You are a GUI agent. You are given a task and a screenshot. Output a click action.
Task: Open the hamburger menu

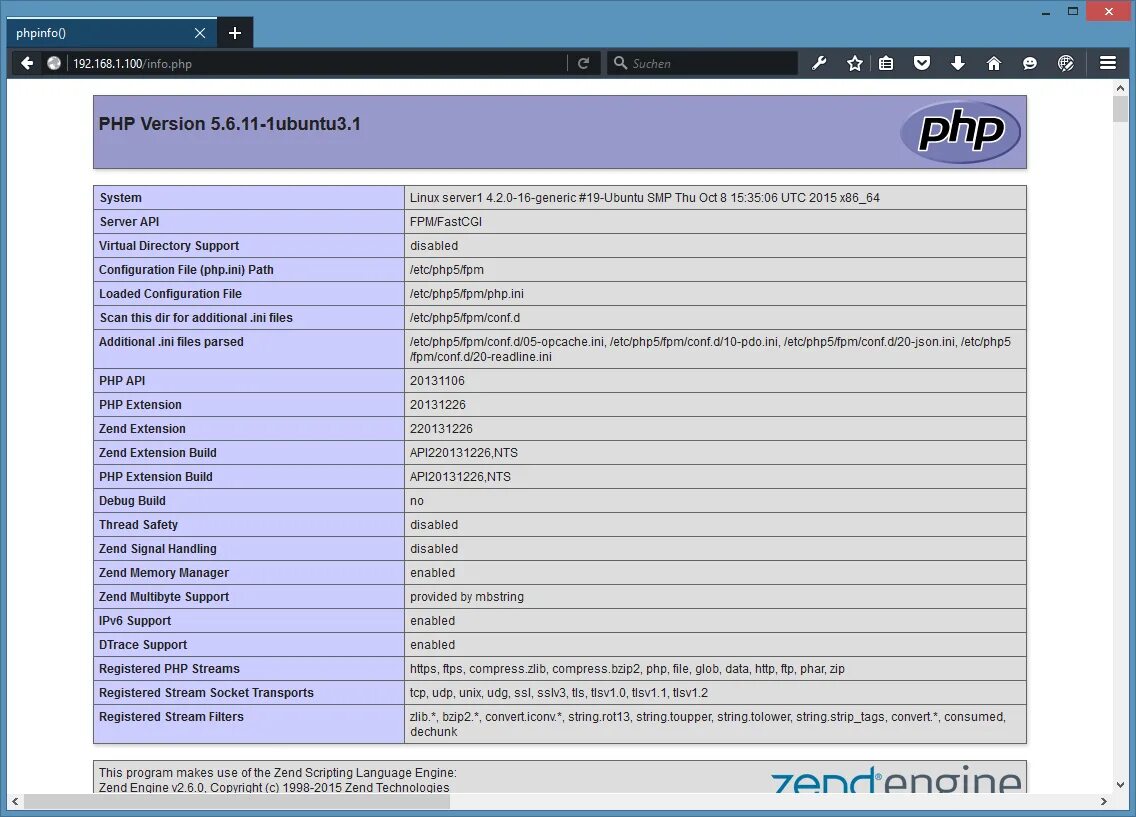point(1108,63)
